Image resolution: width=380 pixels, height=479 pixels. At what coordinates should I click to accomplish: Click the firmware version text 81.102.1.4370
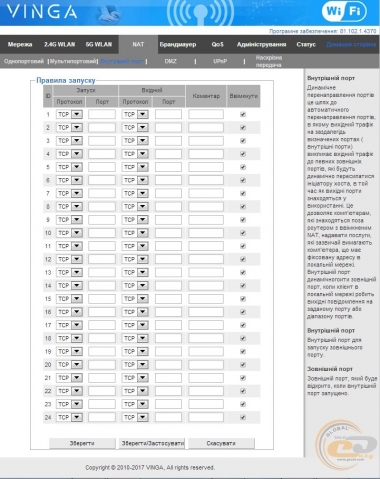(x=358, y=31)
